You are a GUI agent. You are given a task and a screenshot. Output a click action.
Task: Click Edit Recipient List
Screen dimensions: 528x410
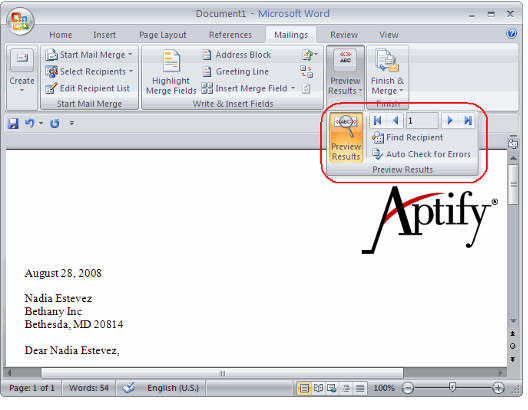click(x=88, y=88)
